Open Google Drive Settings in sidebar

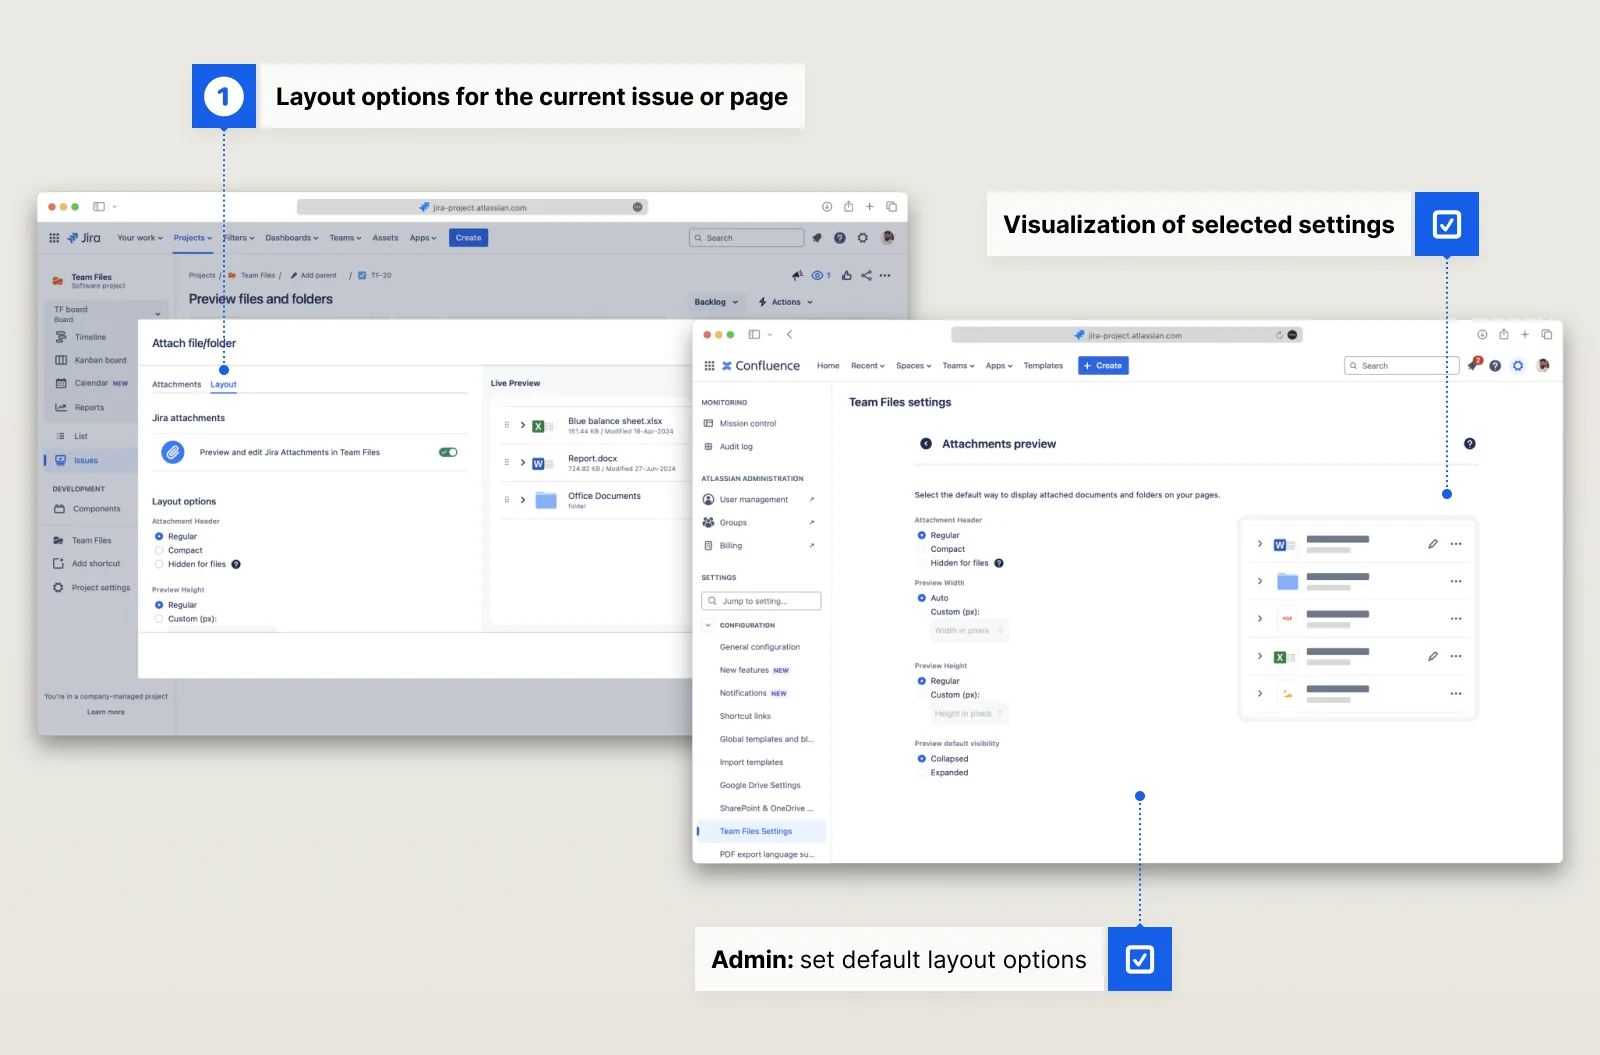pyautogui.click(x=760, y=785)
